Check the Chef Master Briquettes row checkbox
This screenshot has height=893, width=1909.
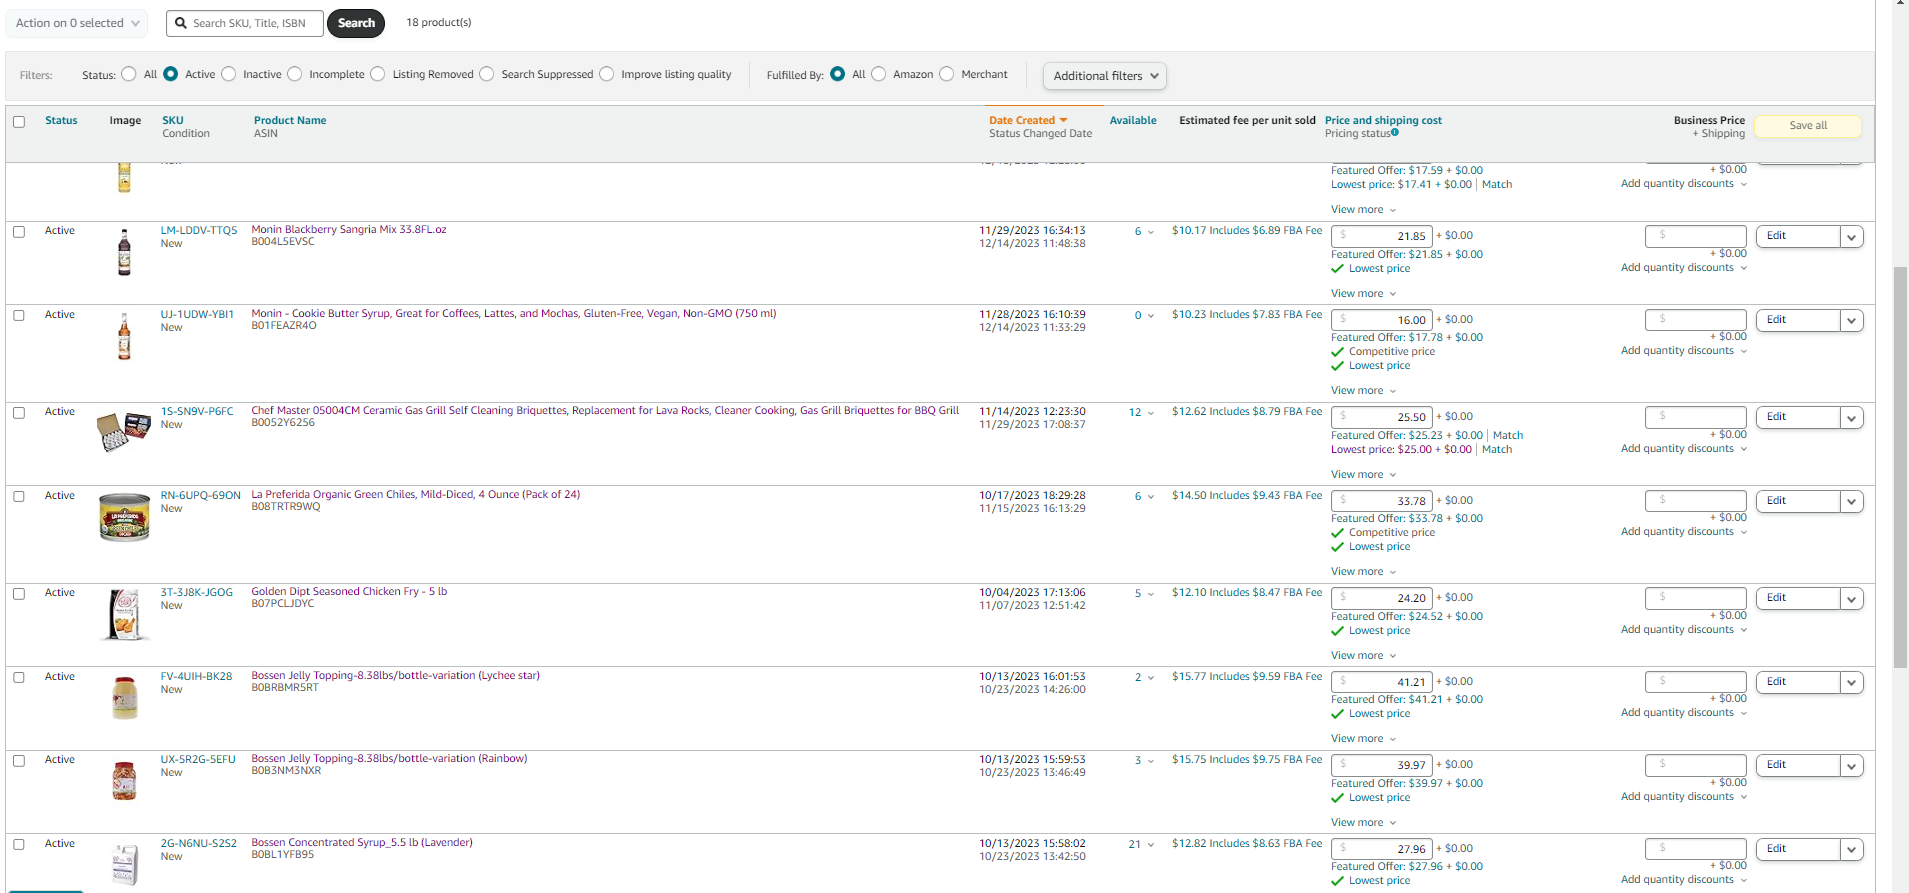(19, 413)
